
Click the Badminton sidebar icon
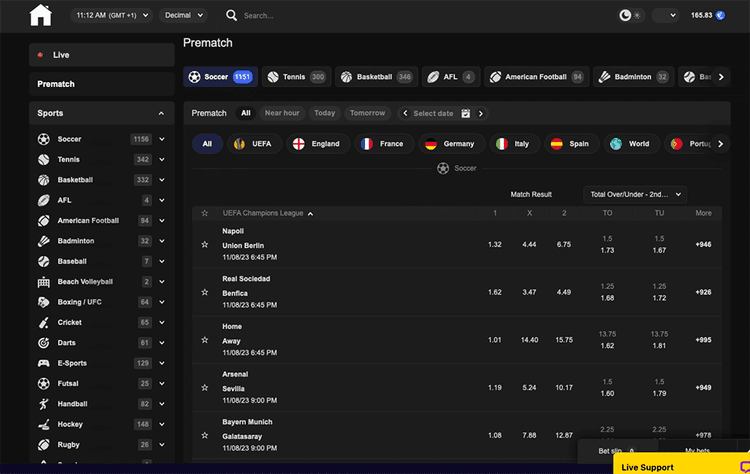click(44, 241)
